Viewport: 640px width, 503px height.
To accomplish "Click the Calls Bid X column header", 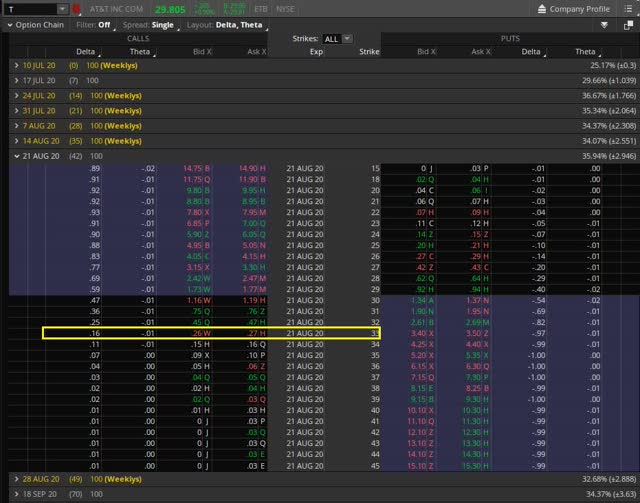I will click(x=202, y=51).
